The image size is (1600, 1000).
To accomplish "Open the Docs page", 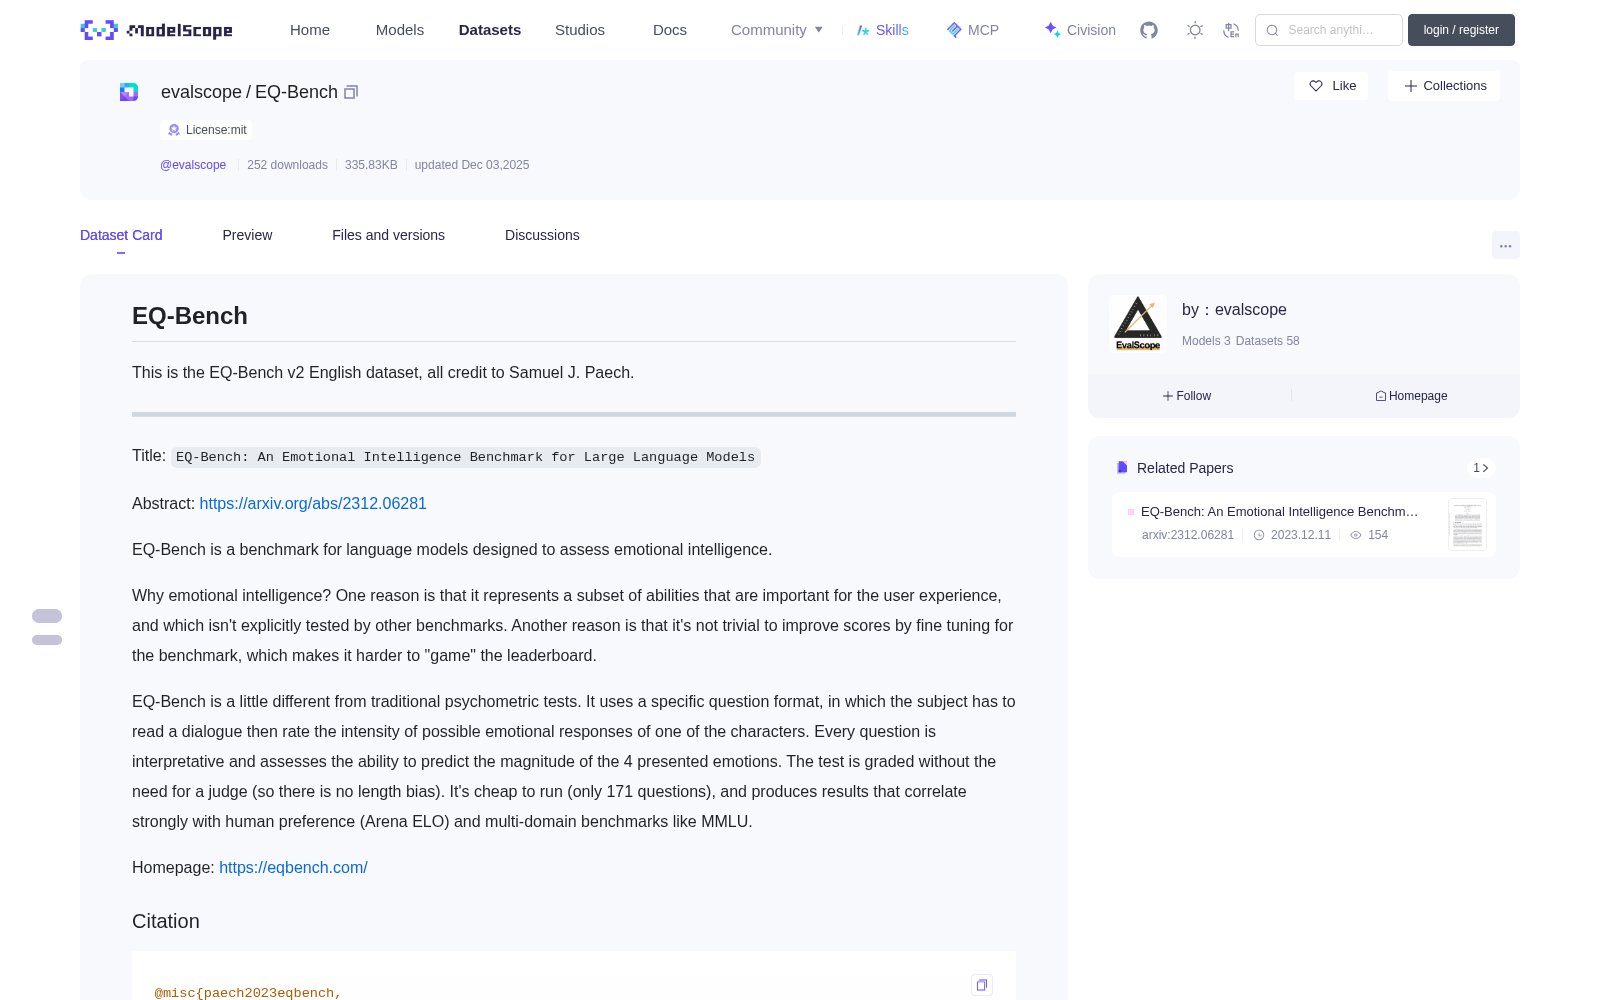I will (670, 30).
